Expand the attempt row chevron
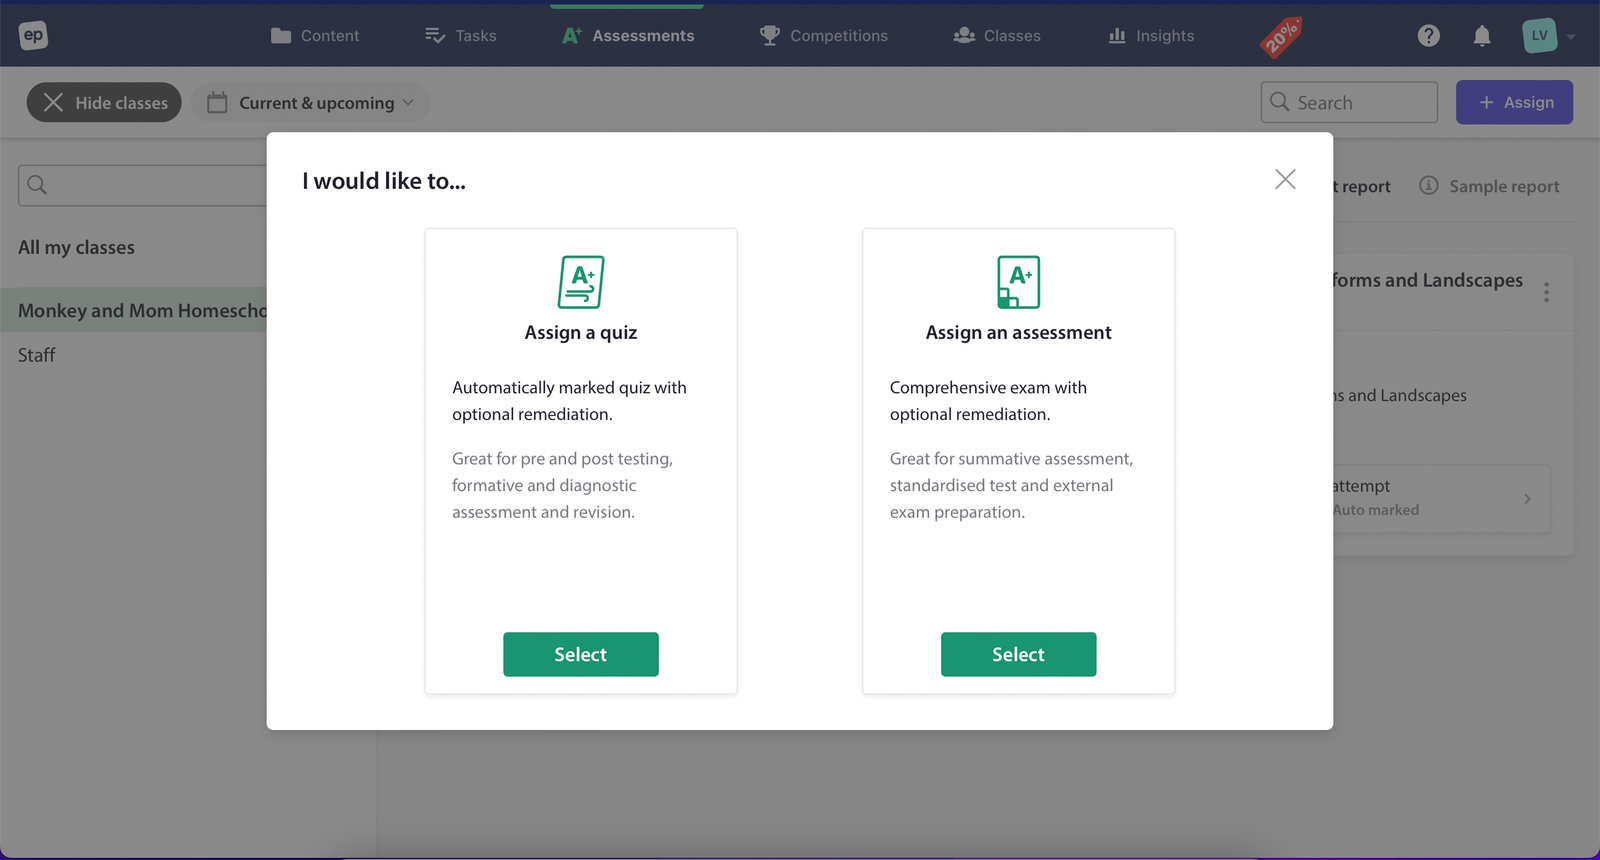Viewport: 1600px width, 860px height. (1527, 498)
